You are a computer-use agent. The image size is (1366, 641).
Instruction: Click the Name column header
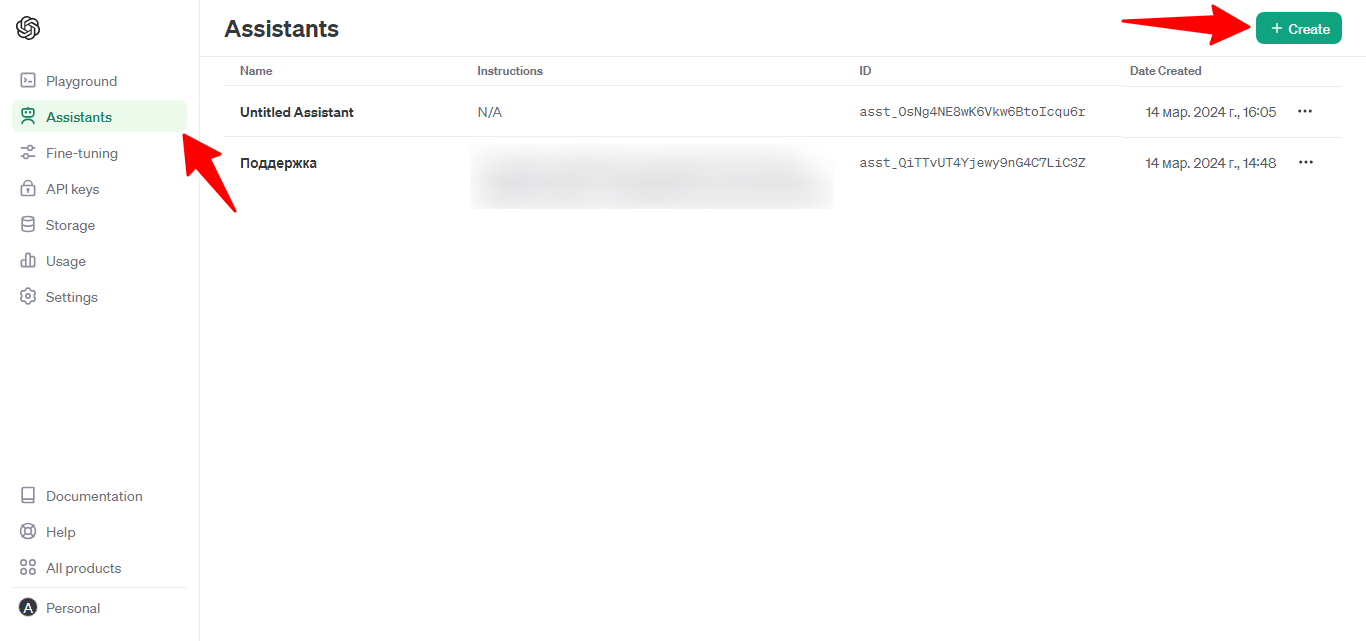(256, 71)
